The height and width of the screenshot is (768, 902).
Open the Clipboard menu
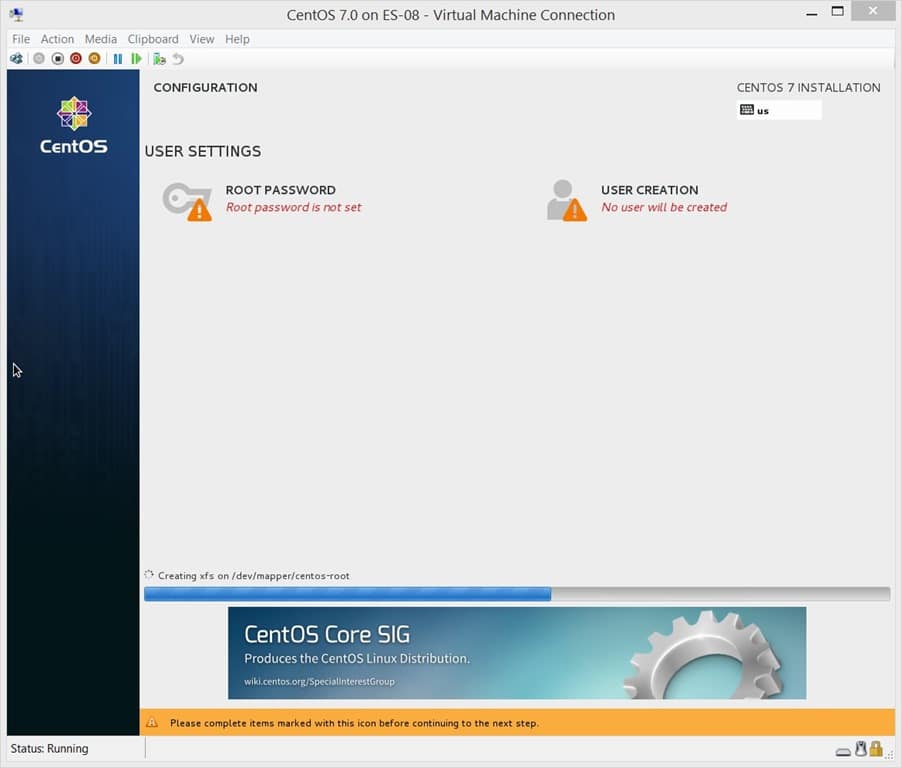pos(153,39)
